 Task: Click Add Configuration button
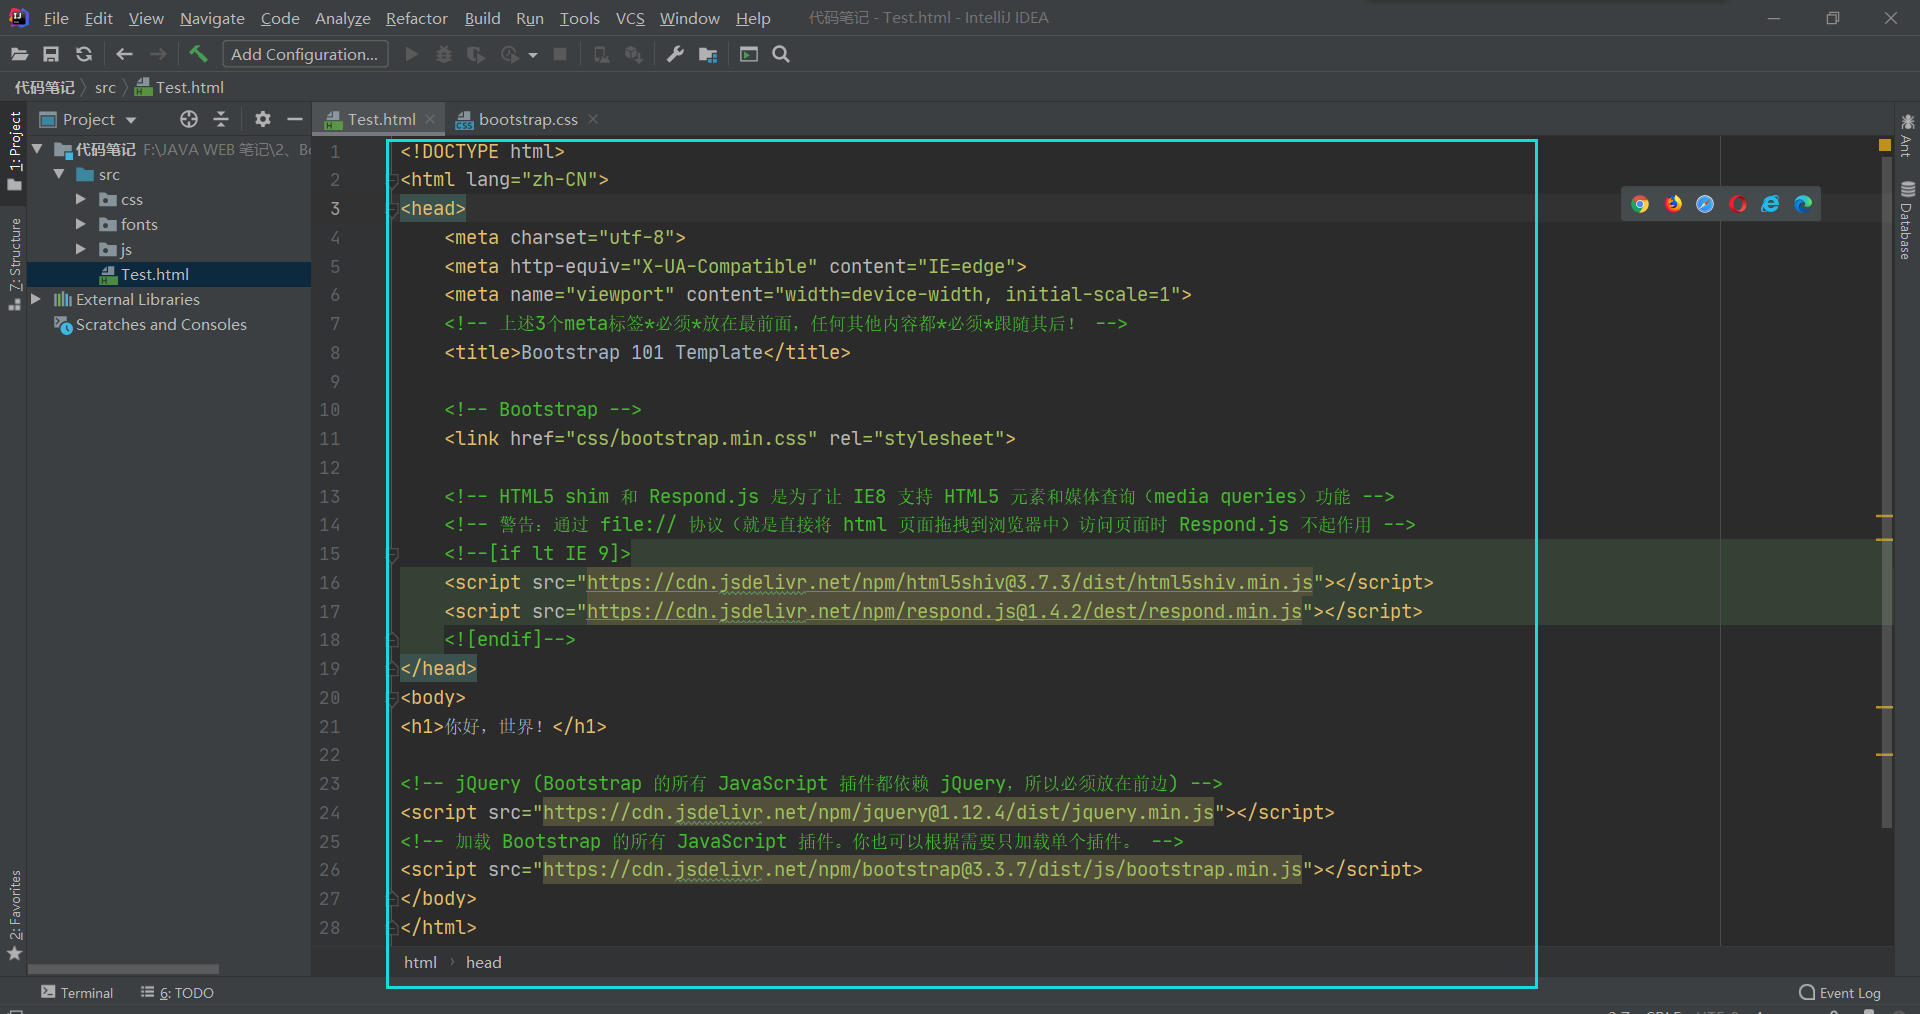pos(304,54)
